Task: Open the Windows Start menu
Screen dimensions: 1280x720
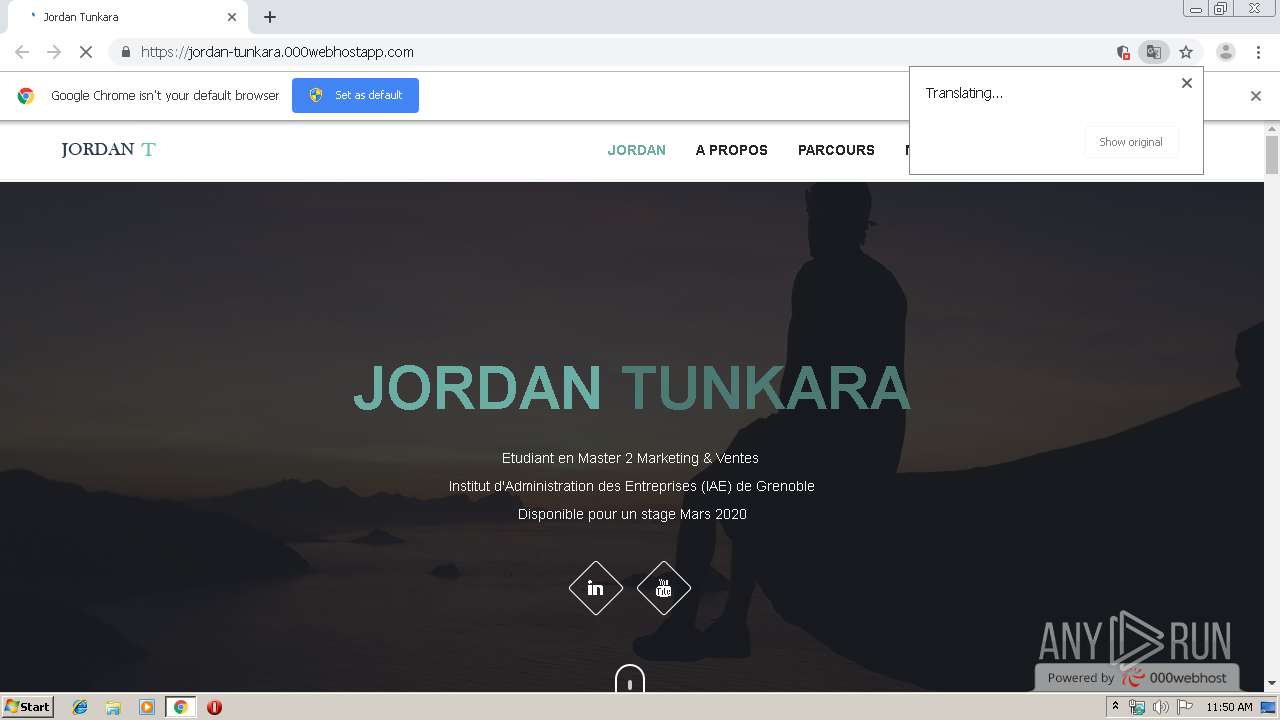Action: (x=28, y=706)
